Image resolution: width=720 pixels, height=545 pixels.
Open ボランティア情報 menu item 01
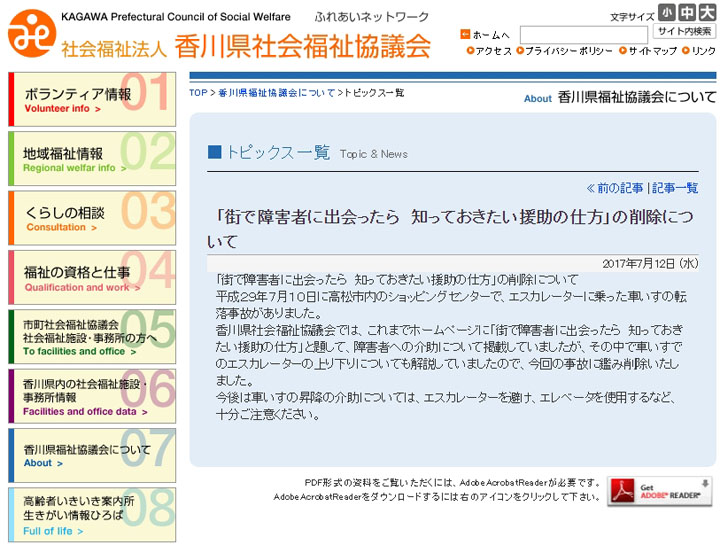(91, 100)
